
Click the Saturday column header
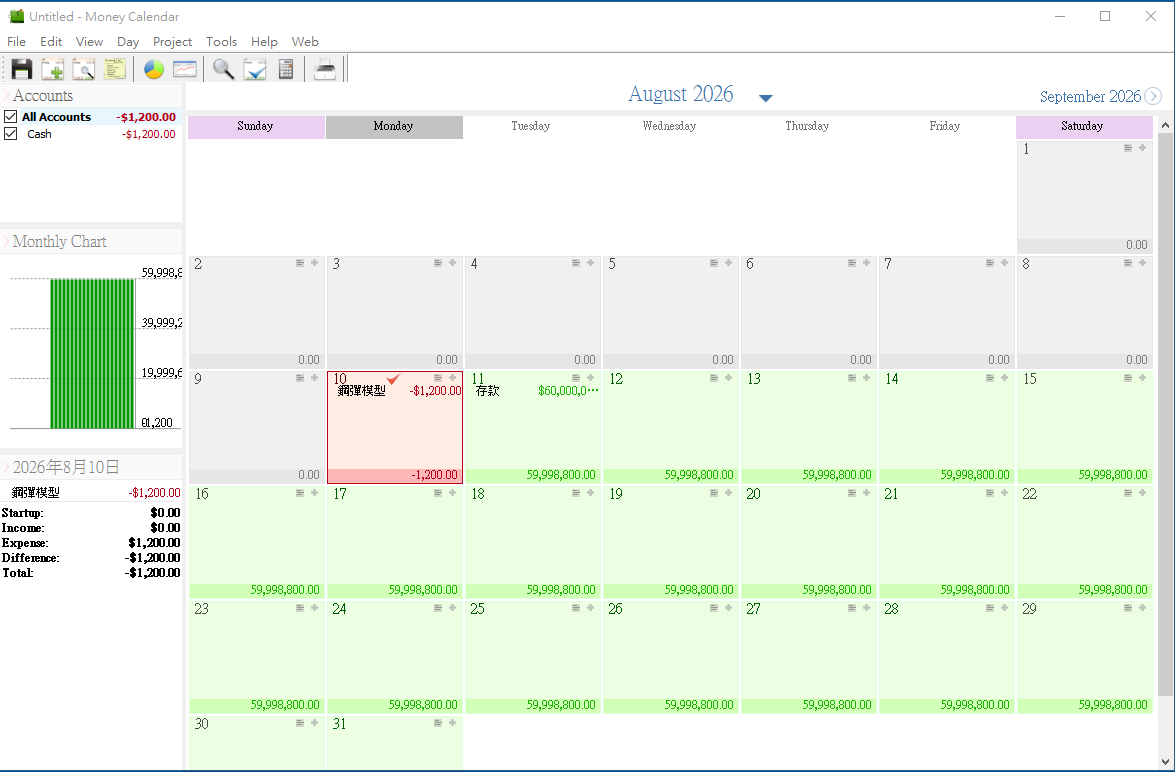1084,127
